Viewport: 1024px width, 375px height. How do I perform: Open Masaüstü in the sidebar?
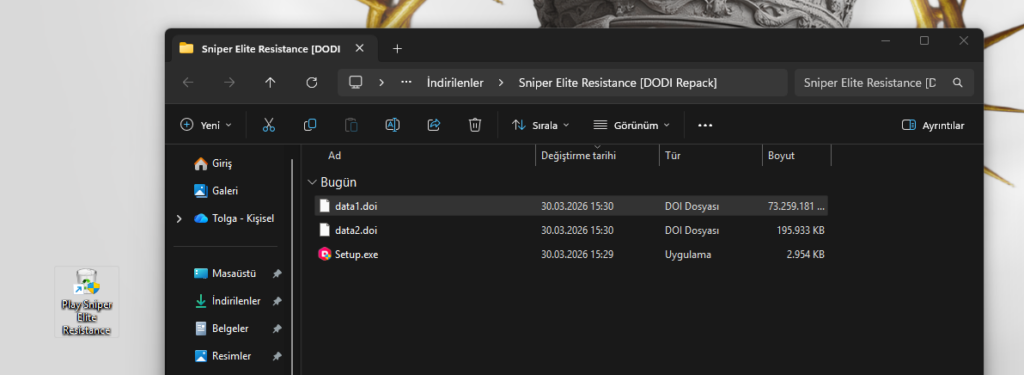pos(234,273)
